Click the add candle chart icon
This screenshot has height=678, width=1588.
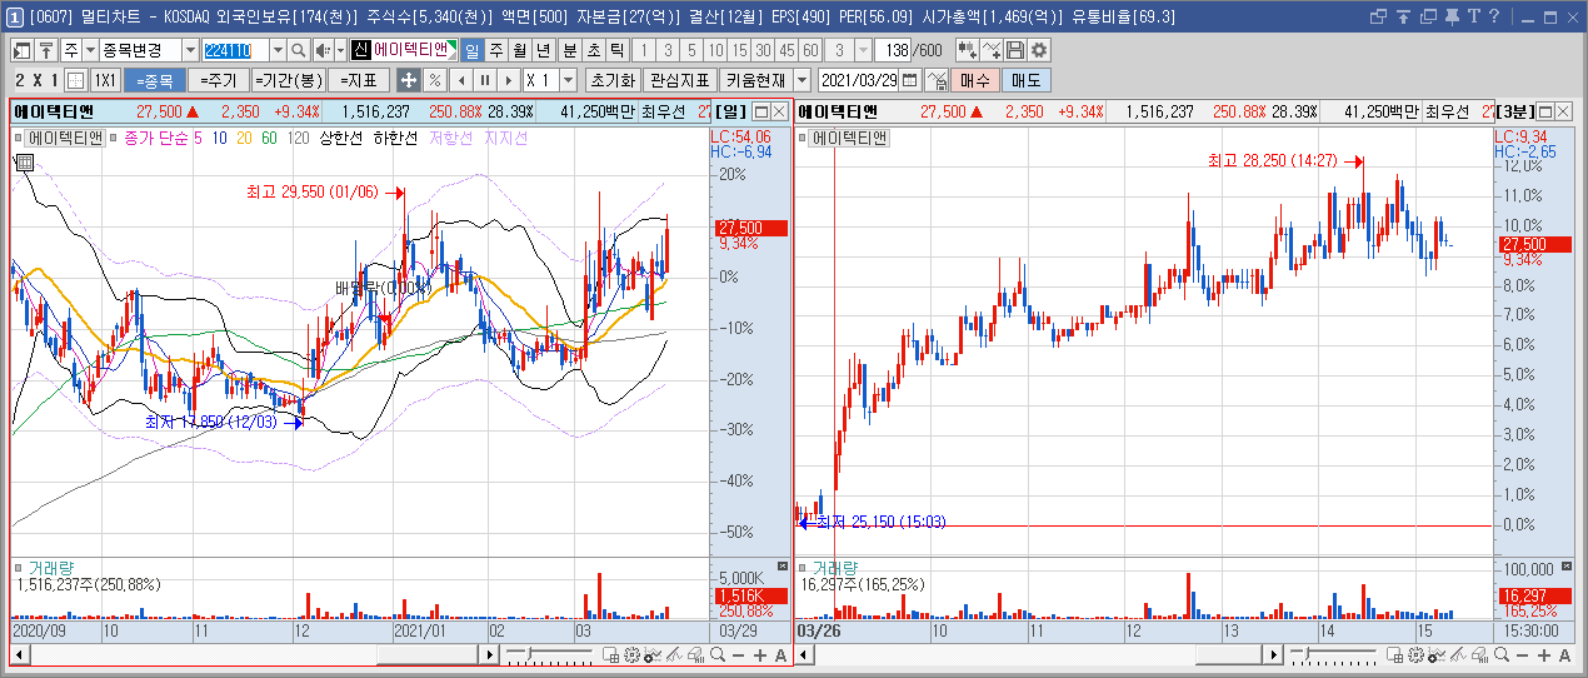(966, 50)
